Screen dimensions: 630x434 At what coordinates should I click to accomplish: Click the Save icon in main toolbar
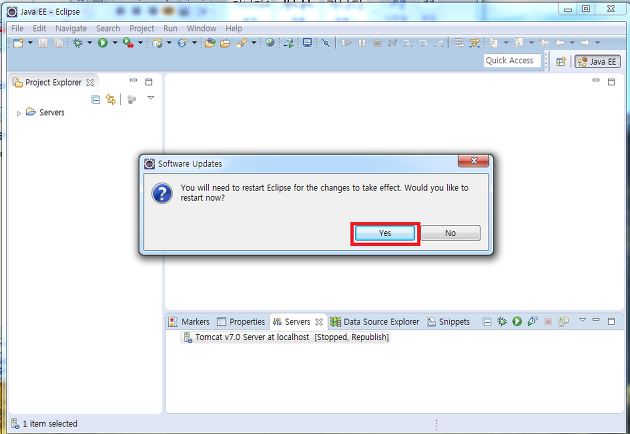[x=43, y=43]
